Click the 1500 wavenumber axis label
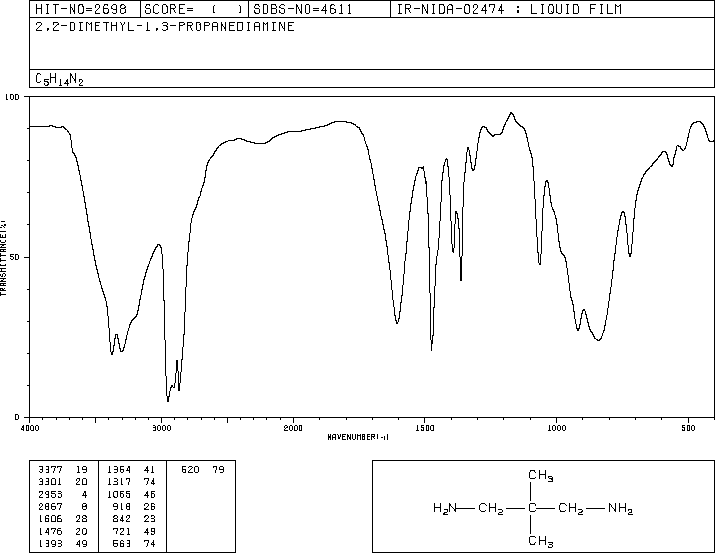The height and width of the screenshot is (553, 715). 425,428
